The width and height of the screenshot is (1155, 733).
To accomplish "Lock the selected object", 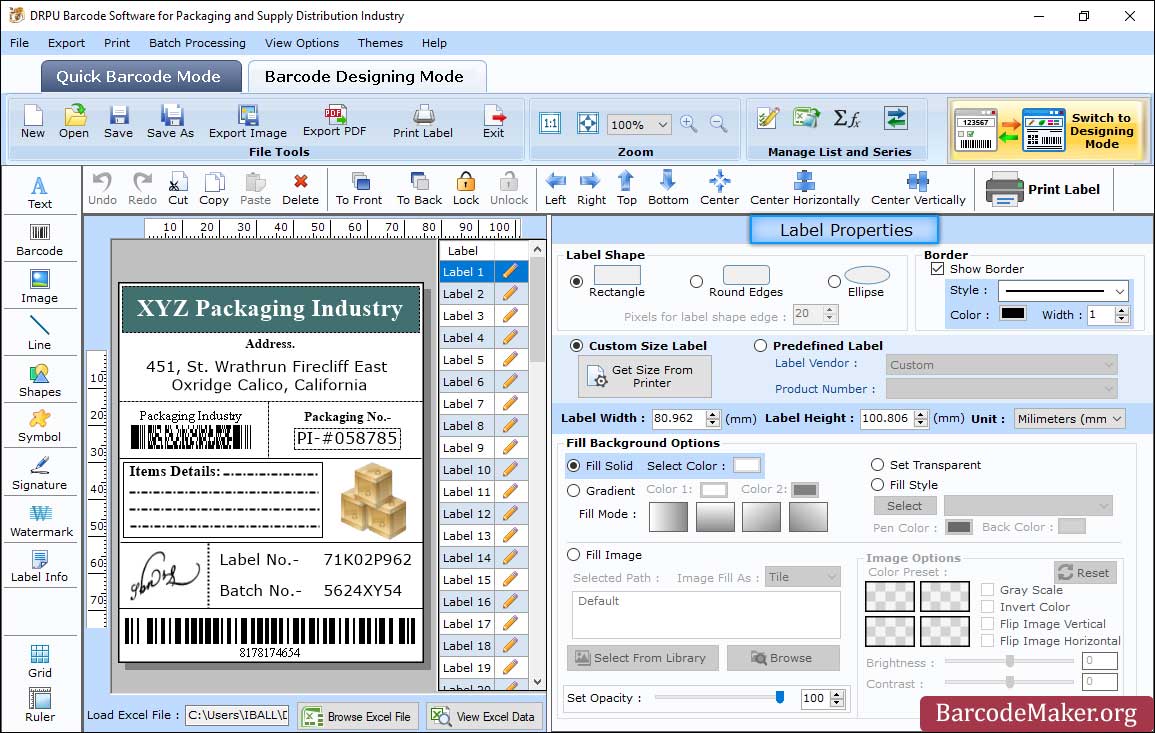I will pyautogui.click(x=466, y=189).
